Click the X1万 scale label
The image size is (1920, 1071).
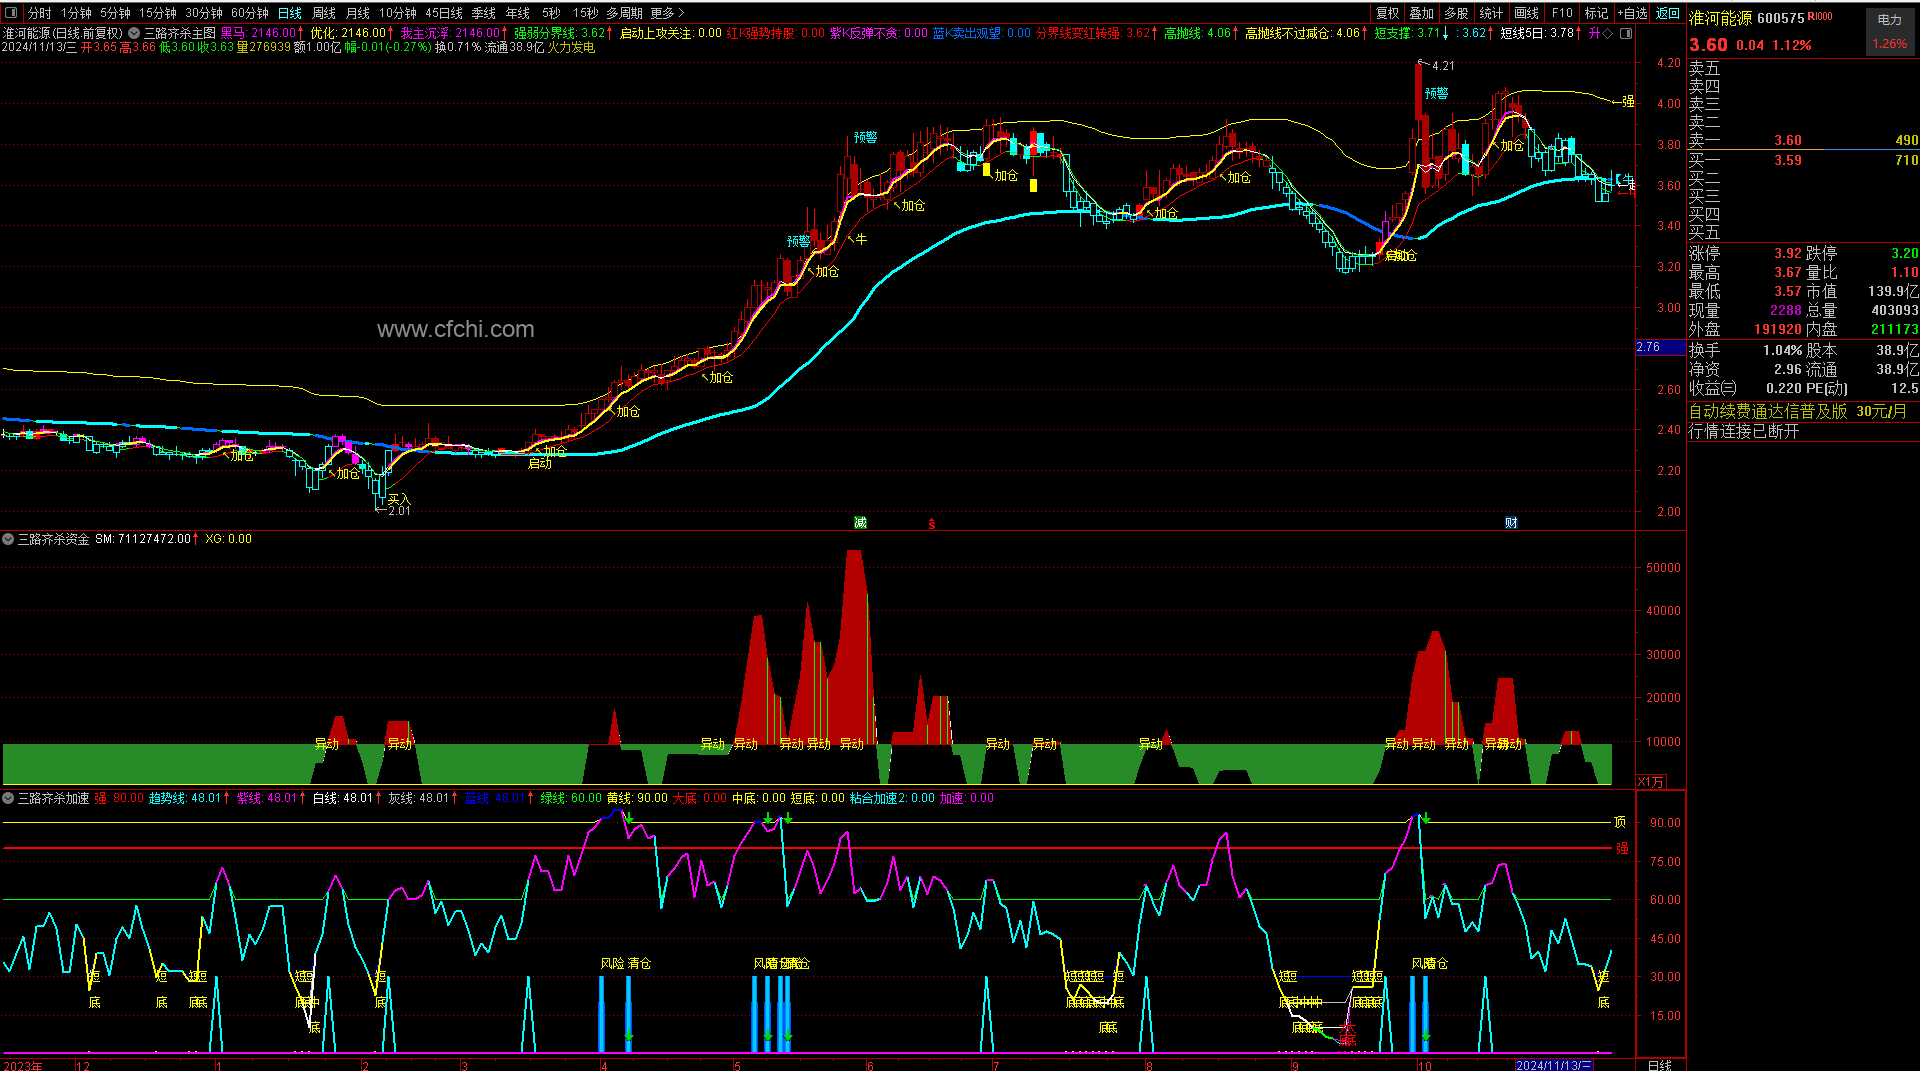click(1651, 782)
